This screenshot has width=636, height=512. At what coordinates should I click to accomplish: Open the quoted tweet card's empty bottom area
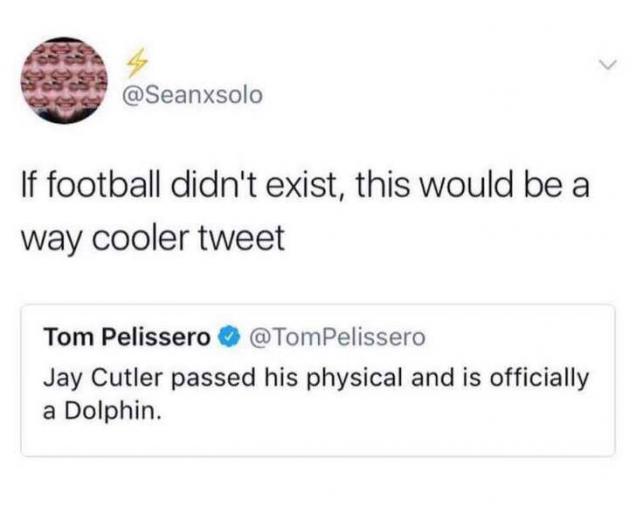318,440
